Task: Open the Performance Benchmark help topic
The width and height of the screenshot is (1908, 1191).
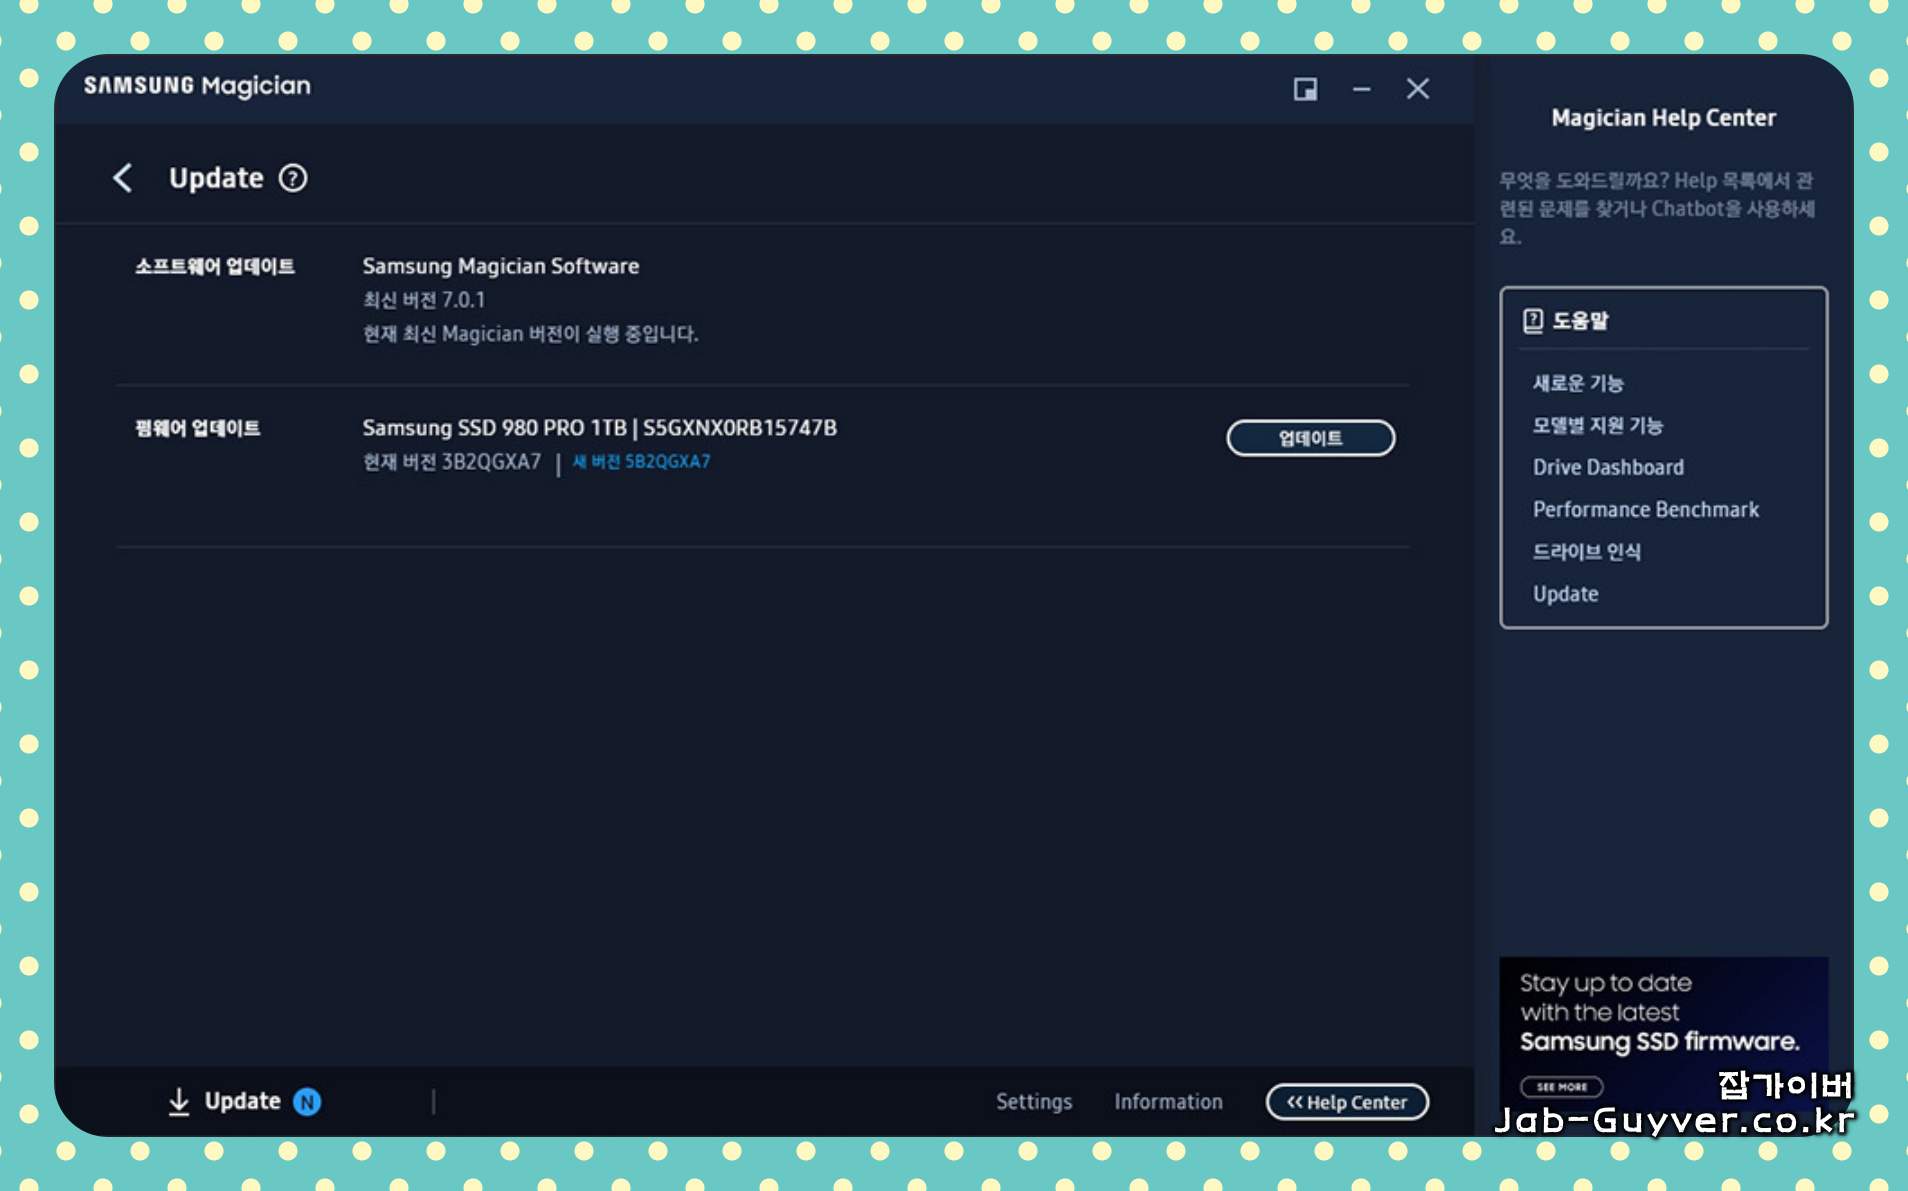Action: 1645,509
